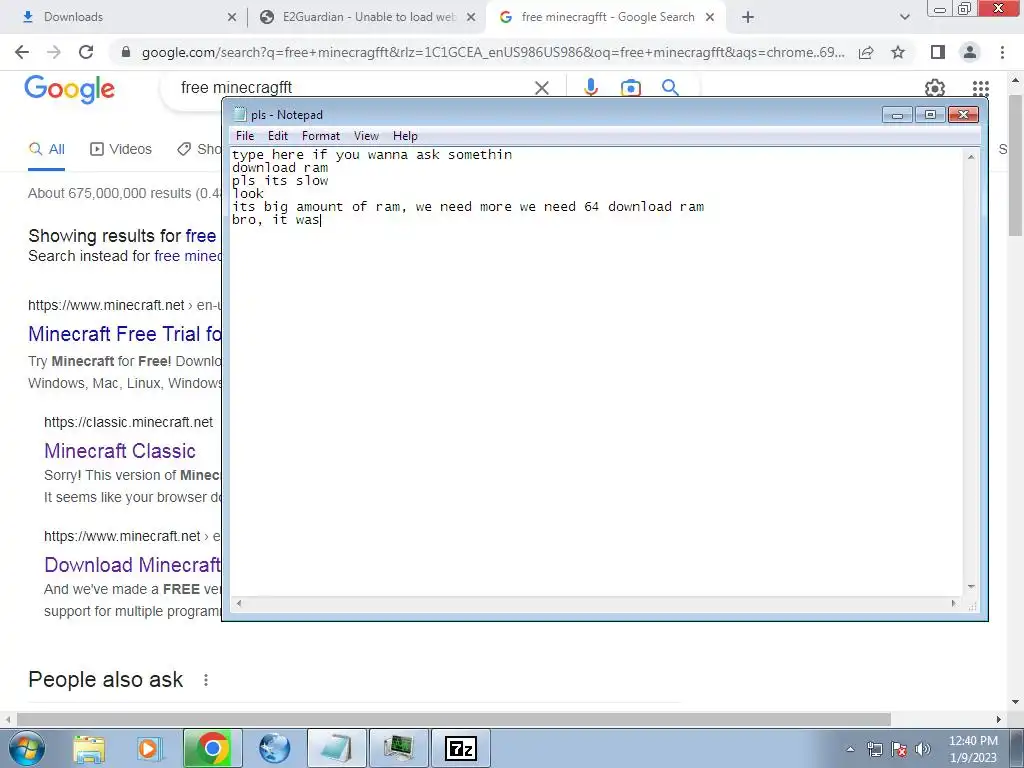This screenshot has height=768, width=1024.
Task: Click the padlock site info icon
Action: pos(126,52)
